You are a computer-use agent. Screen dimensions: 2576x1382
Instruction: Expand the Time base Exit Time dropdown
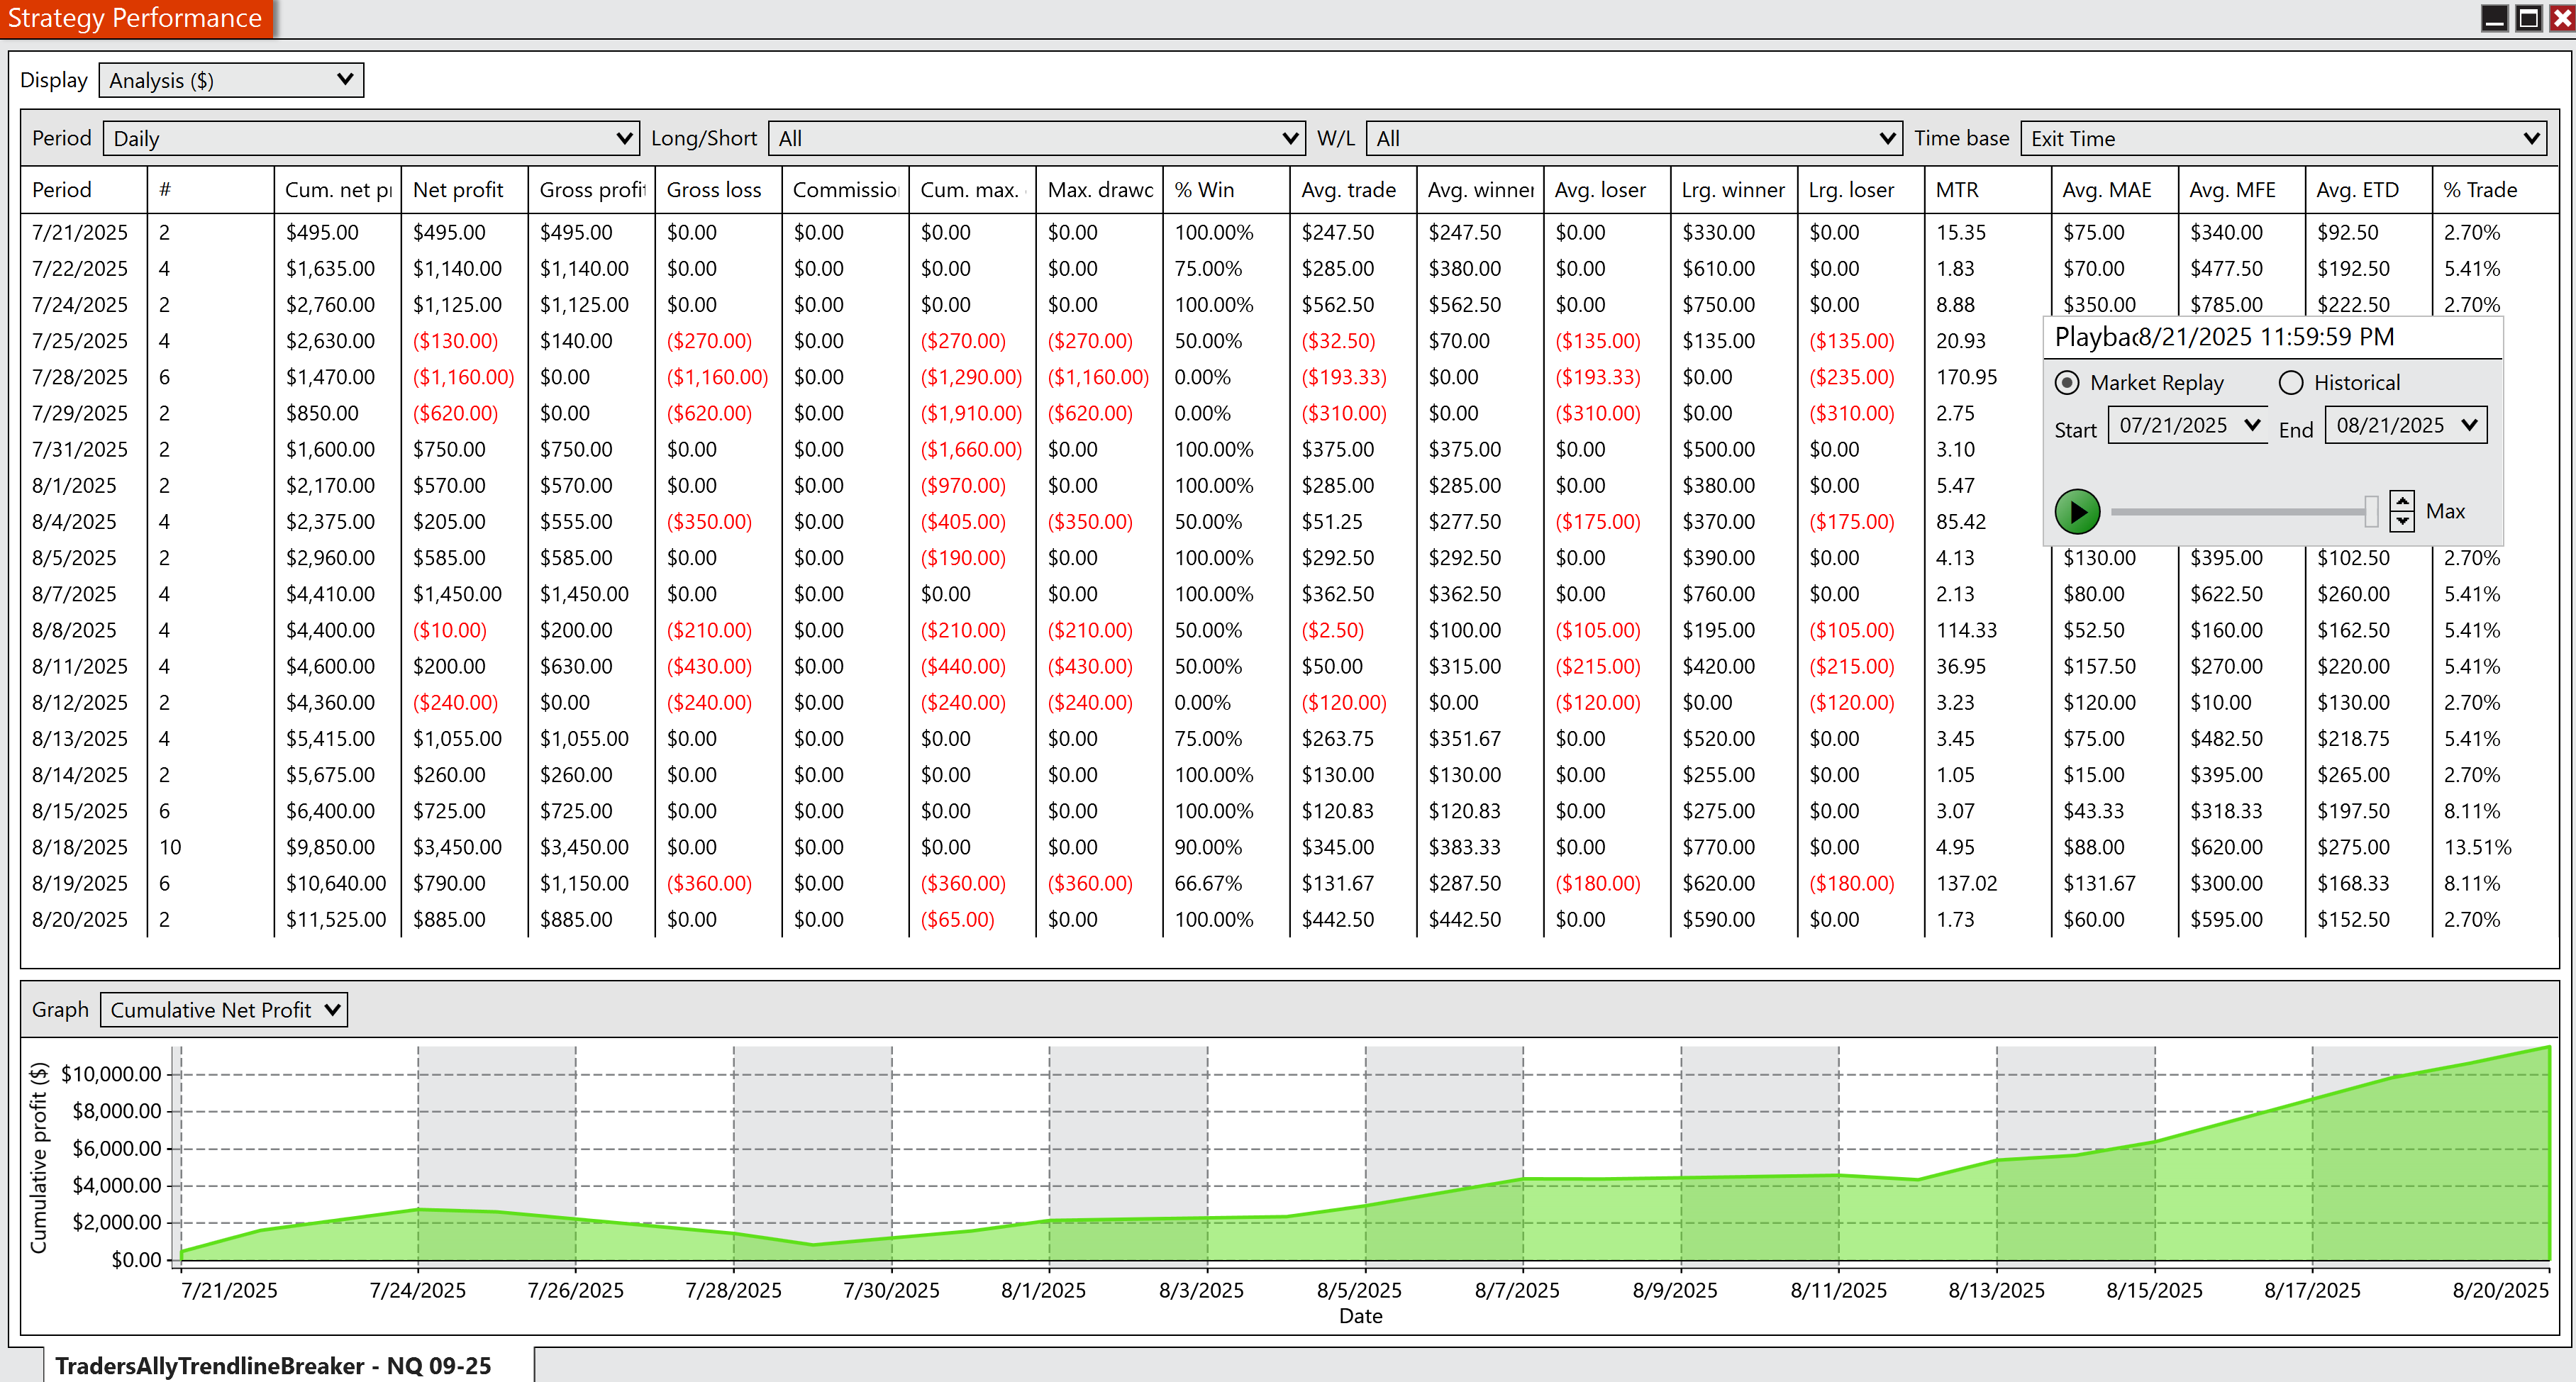[2284, 138]
